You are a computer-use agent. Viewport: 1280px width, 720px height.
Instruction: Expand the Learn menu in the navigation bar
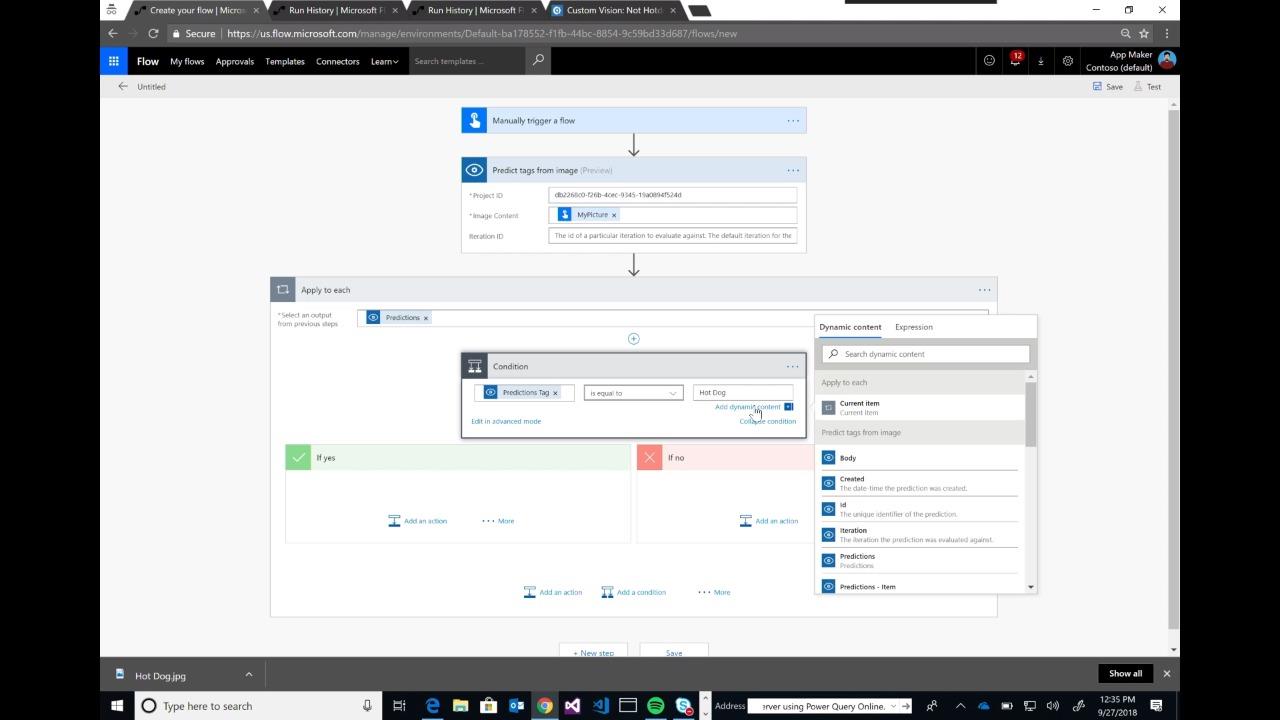384,61
